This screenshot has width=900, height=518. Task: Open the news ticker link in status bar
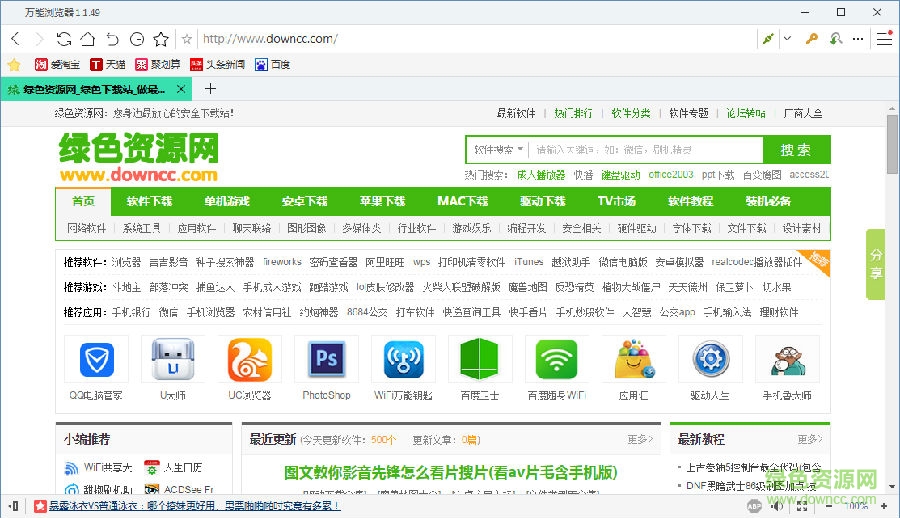(194, 506)
